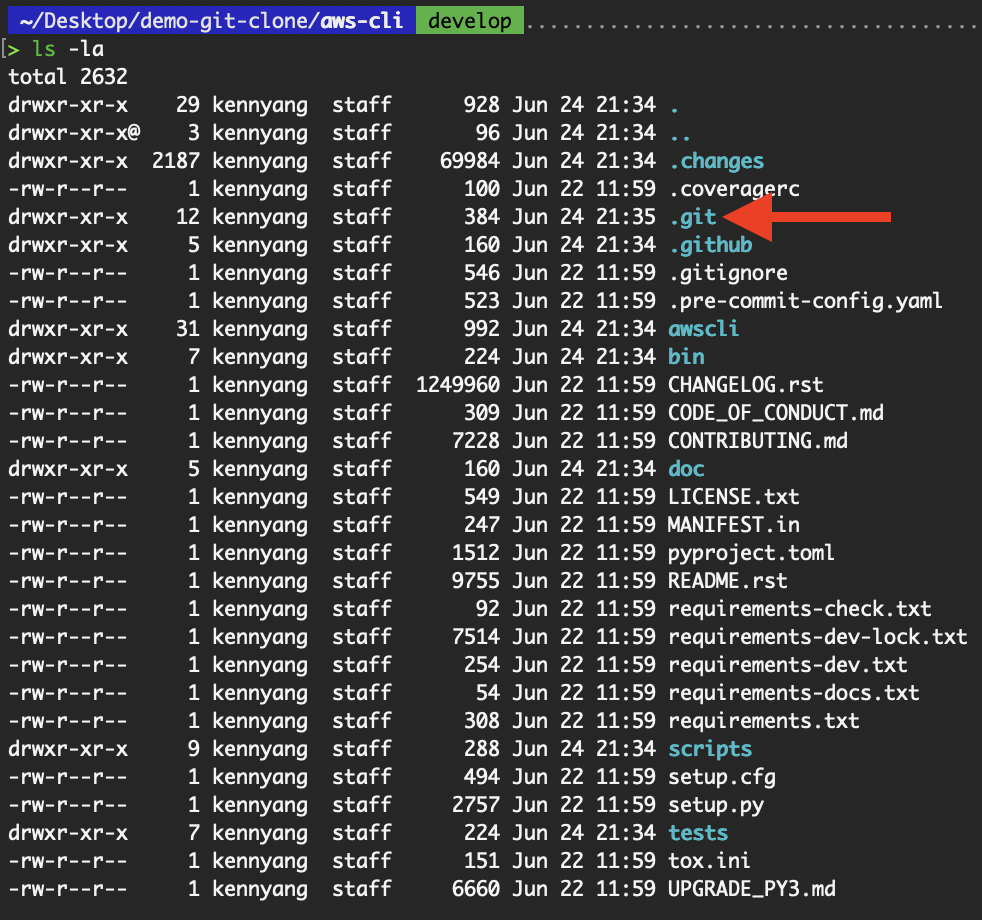Click the 69984 size of .changes
The image size is (982, 920).
pyautogui.click(x=470, y=161)
